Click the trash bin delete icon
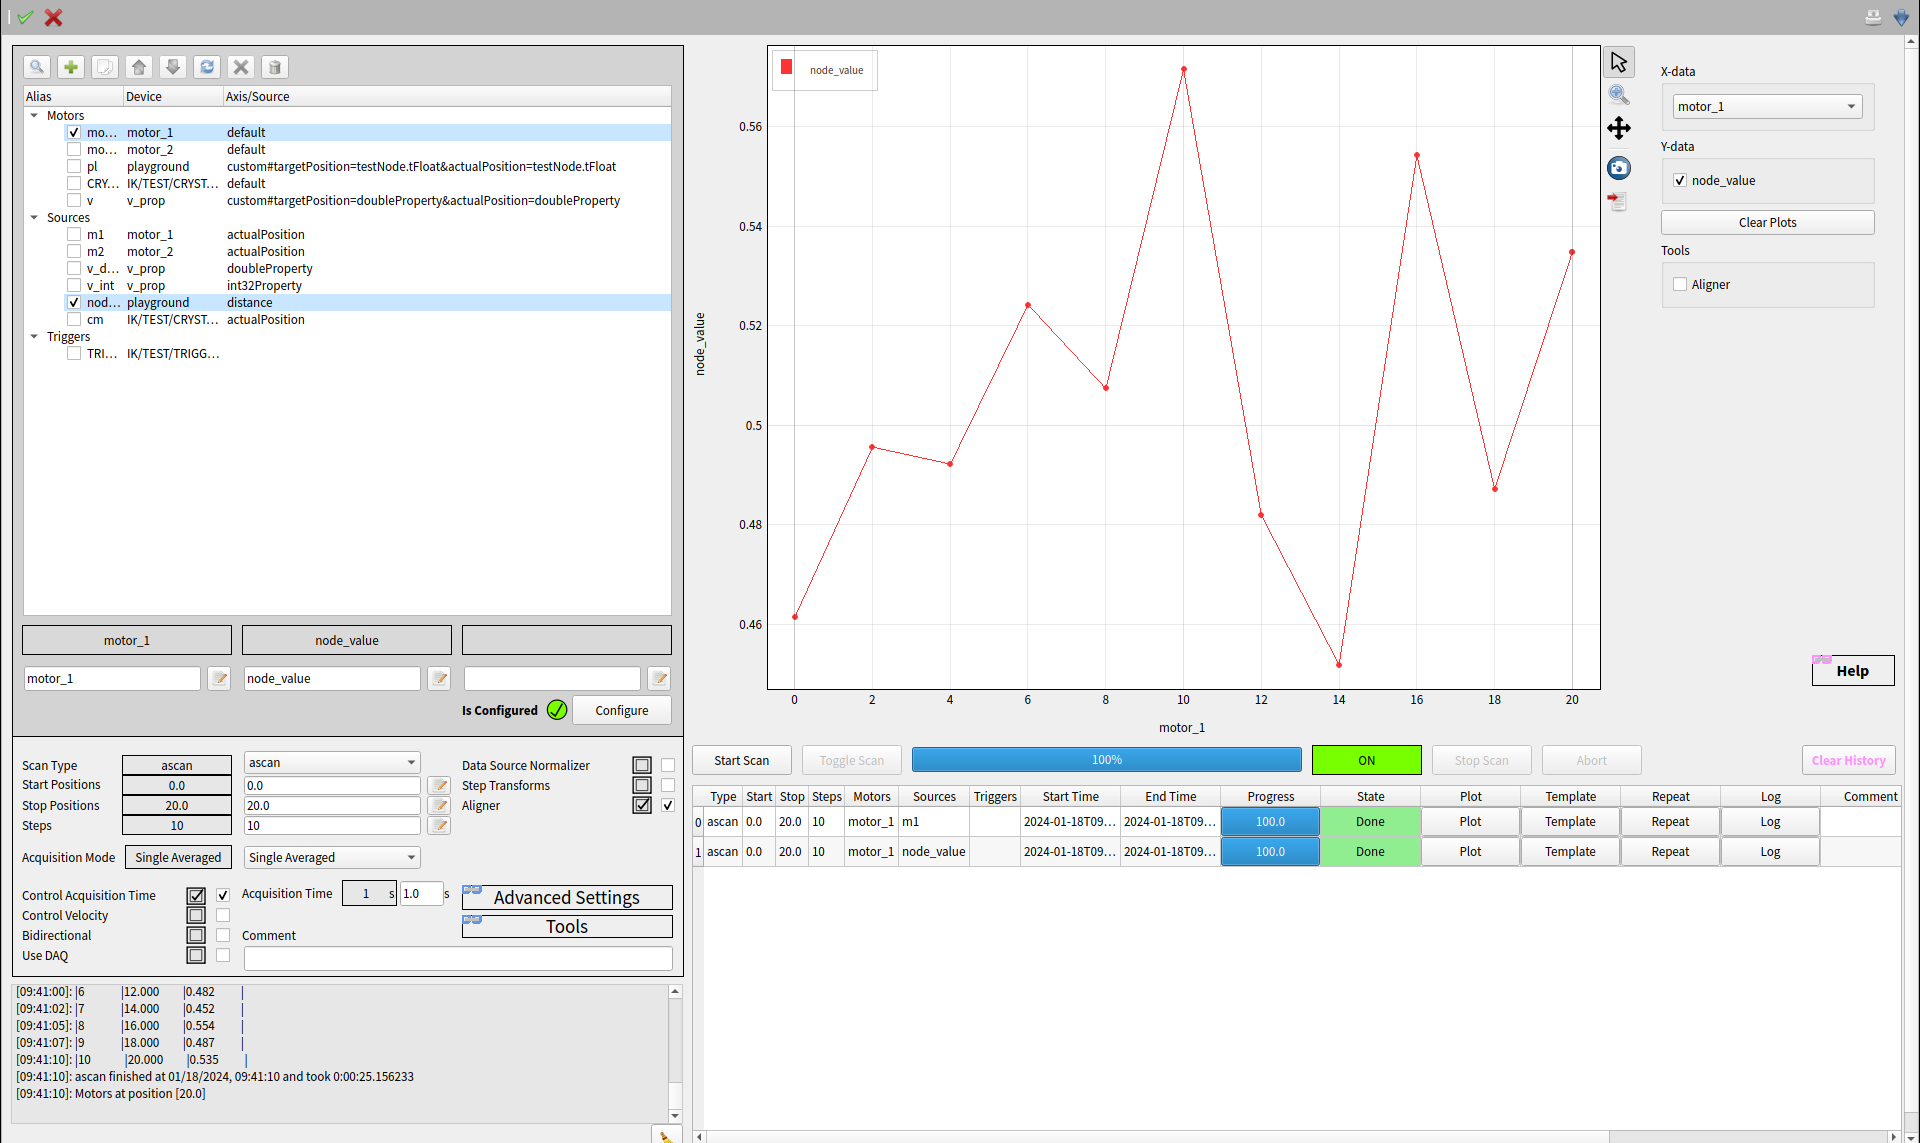 275,67
